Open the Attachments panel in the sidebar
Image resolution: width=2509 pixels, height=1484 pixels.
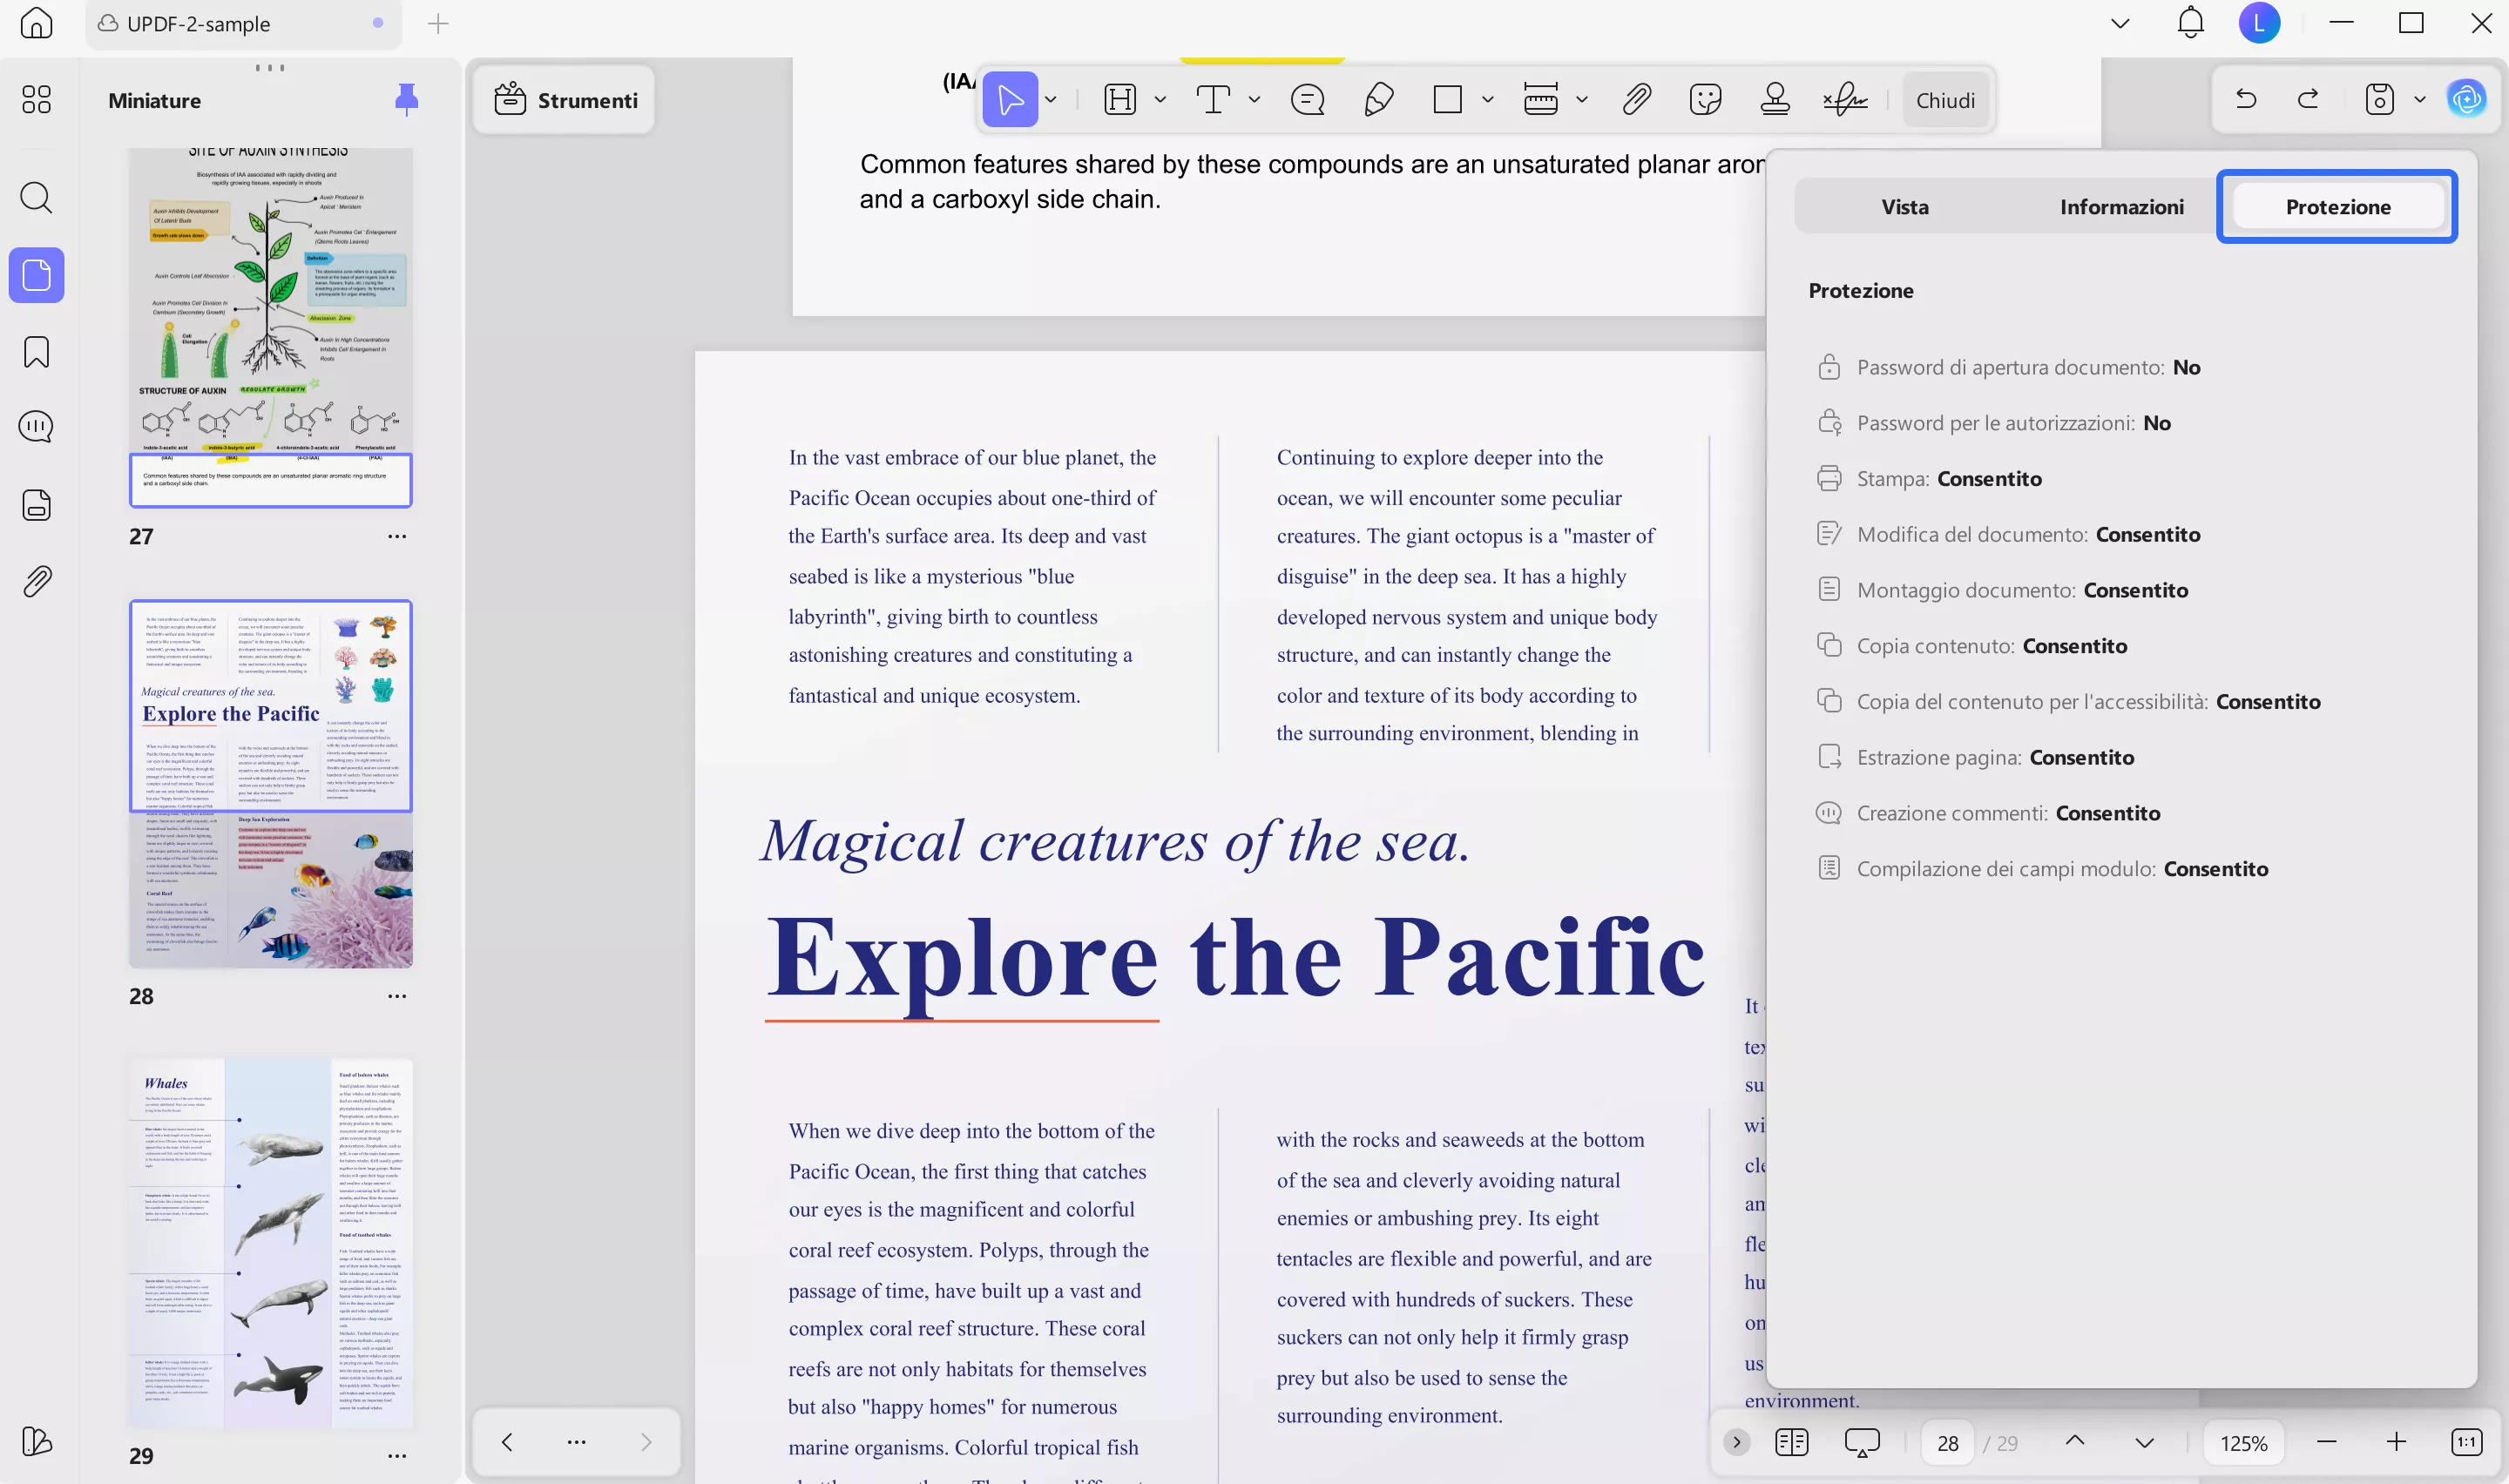click(x=36, y=581)
